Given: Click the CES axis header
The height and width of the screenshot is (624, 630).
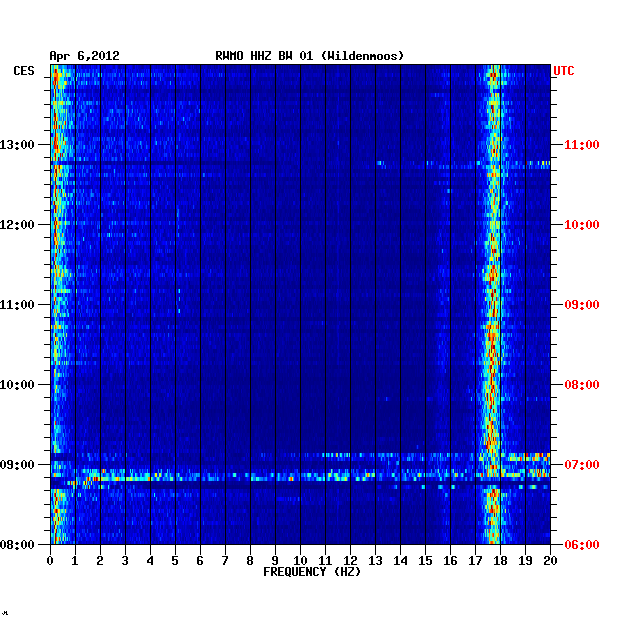Looking at the screenshot, I should pos(24,71).
